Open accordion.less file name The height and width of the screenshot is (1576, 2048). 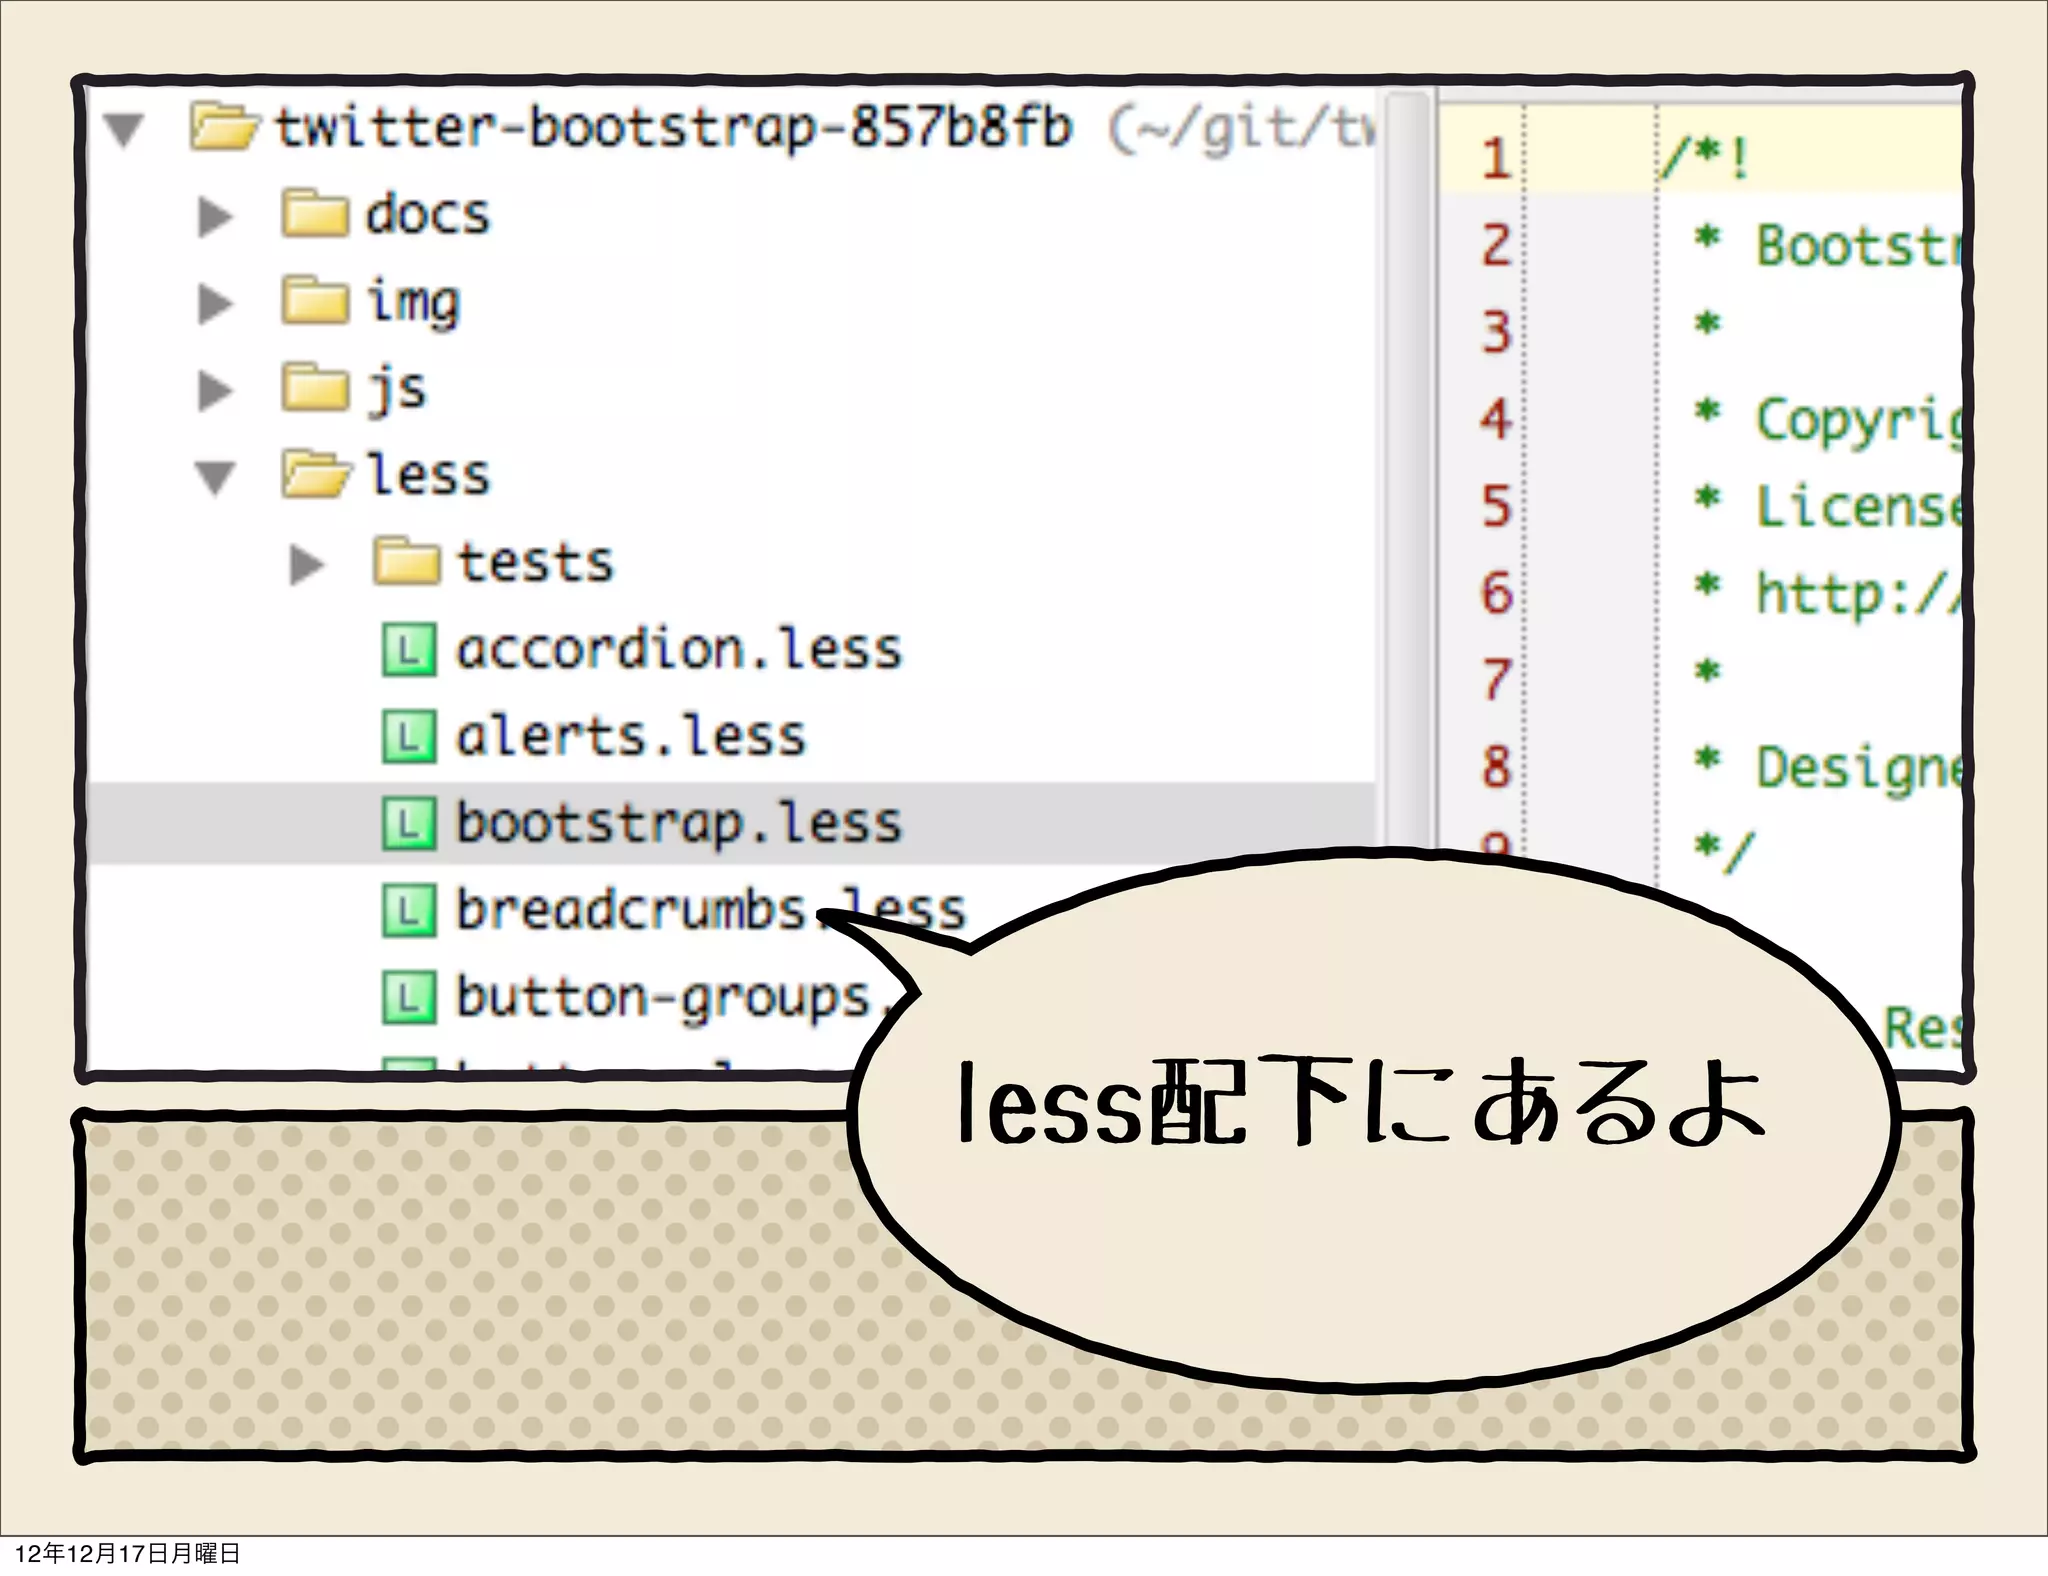(678, 650)
